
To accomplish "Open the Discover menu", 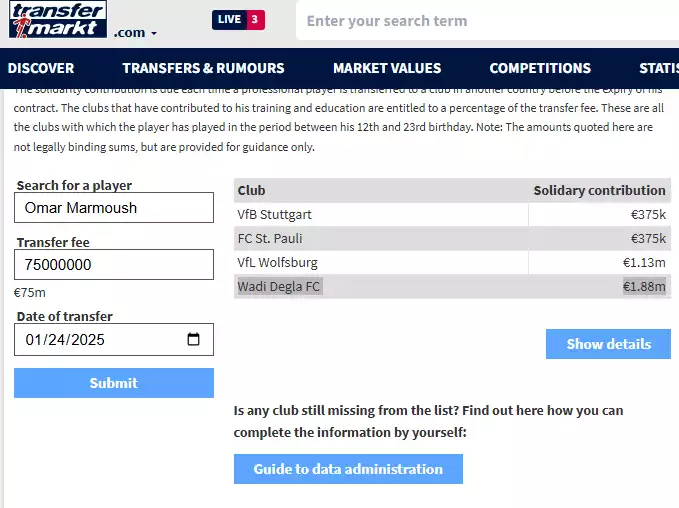I will (41, 68).
